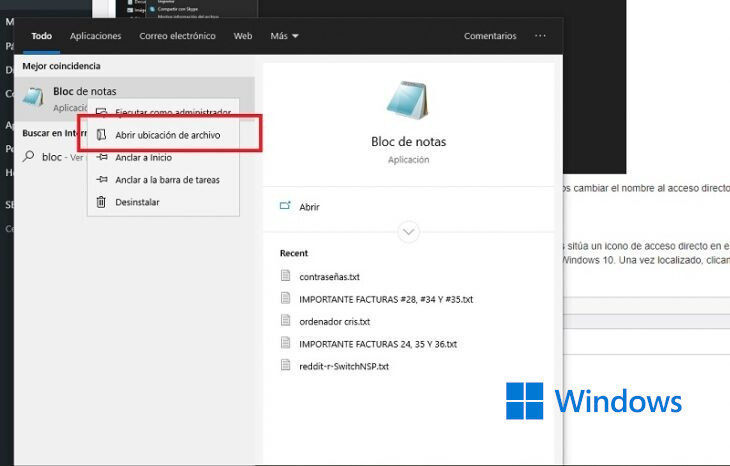Open IMPORTANTE FACTURAS 24, 35 Y 36.txt
Image resolution: width=730 pixels, height=466 pixels.
click(x=378, y=344)
